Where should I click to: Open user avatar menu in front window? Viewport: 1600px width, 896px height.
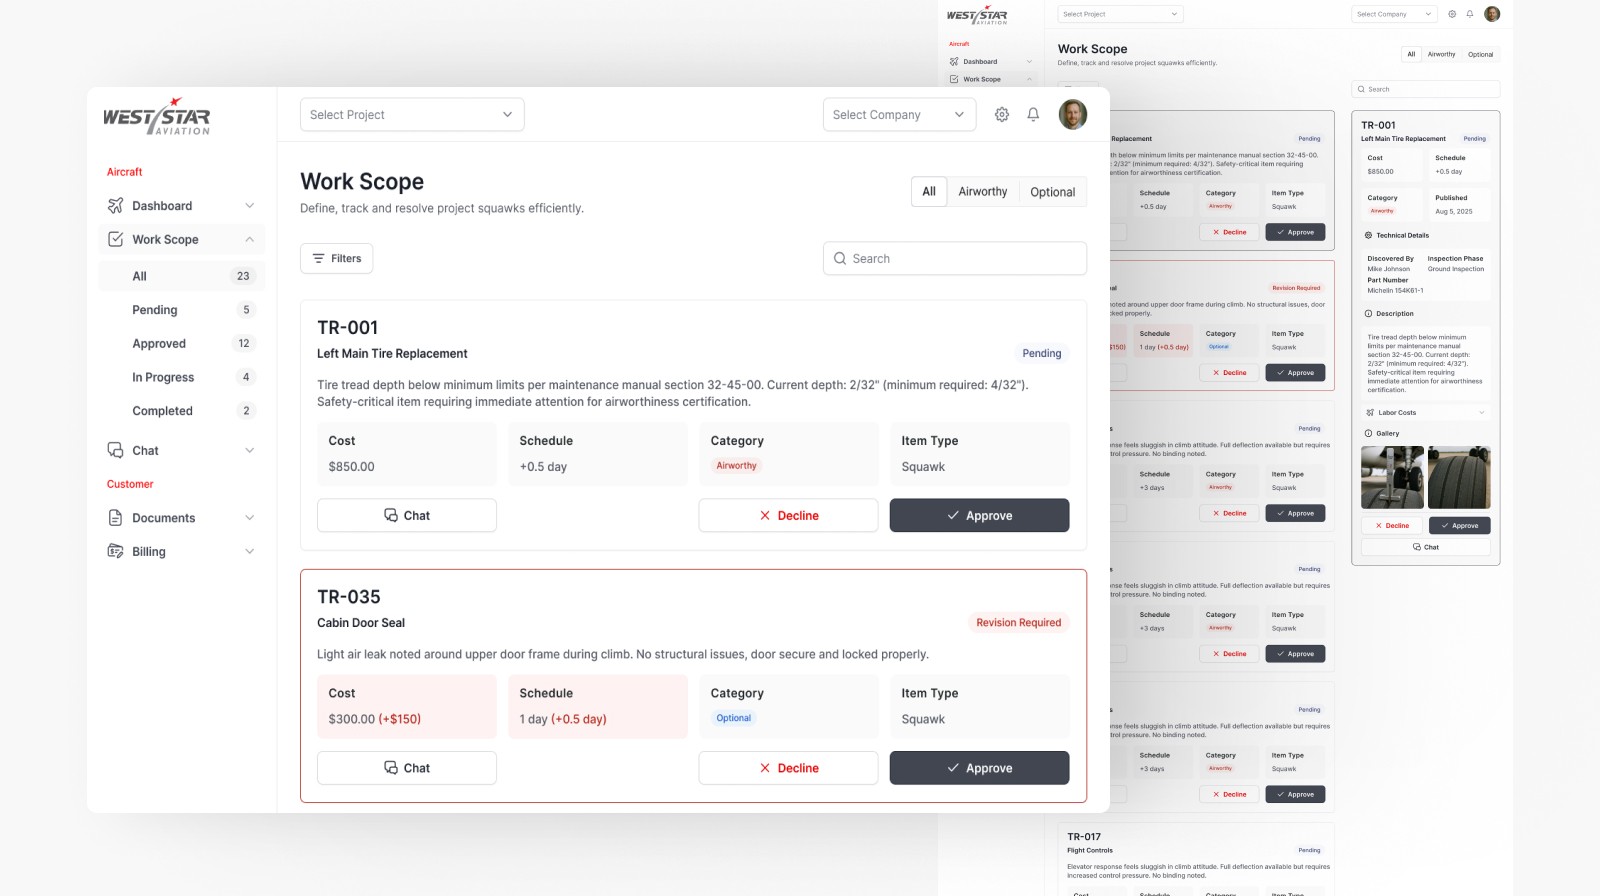coord(1073,114)
